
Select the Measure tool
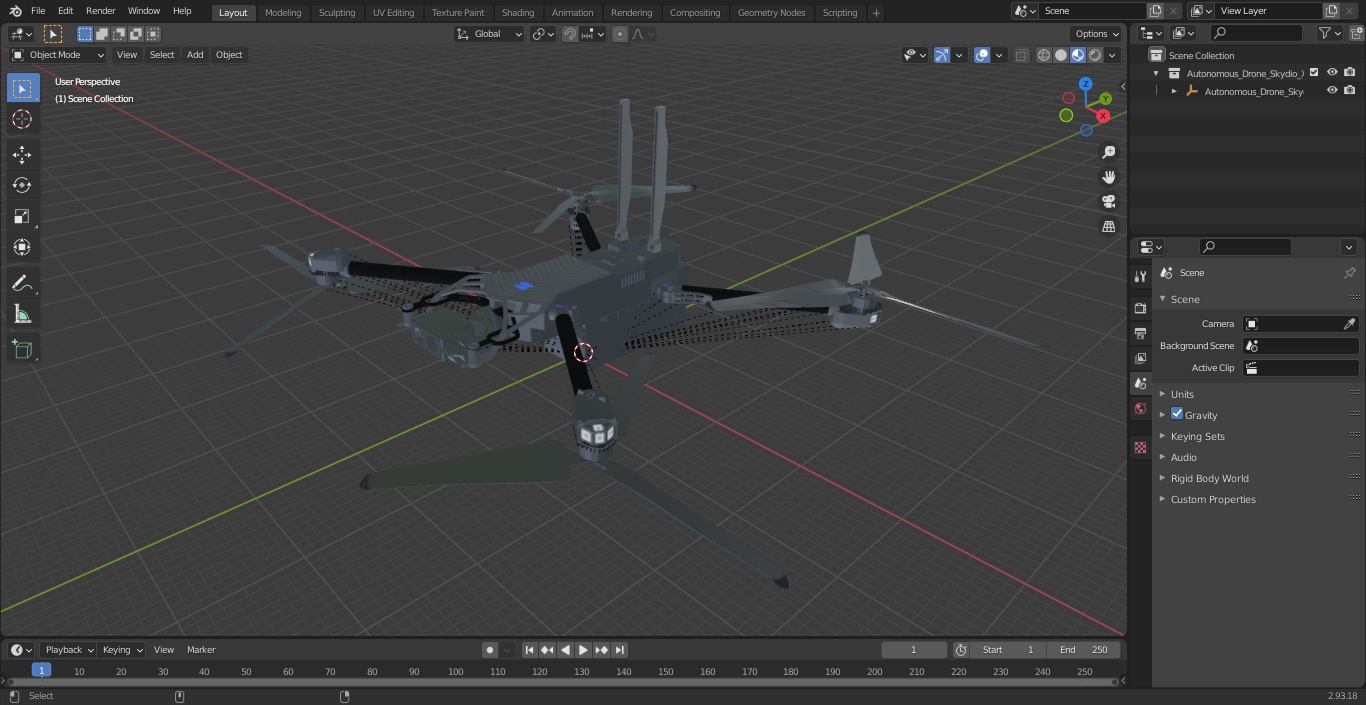tap(22, 315)
